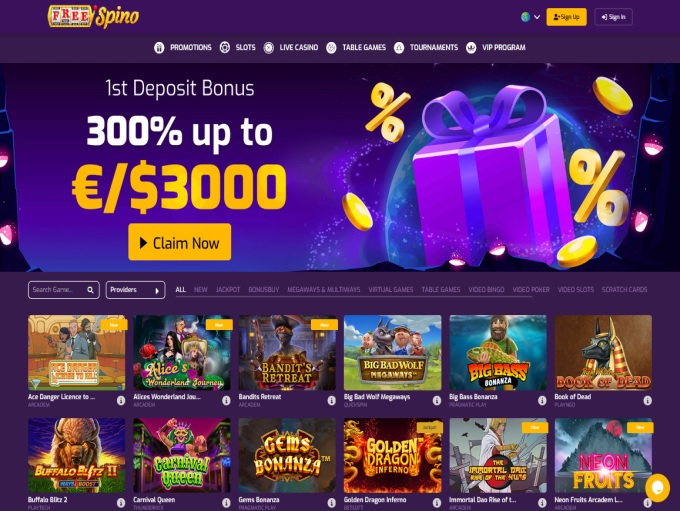The image size is (680, 511).
Task: Open the live chat bubble
Action: [657, 488]
